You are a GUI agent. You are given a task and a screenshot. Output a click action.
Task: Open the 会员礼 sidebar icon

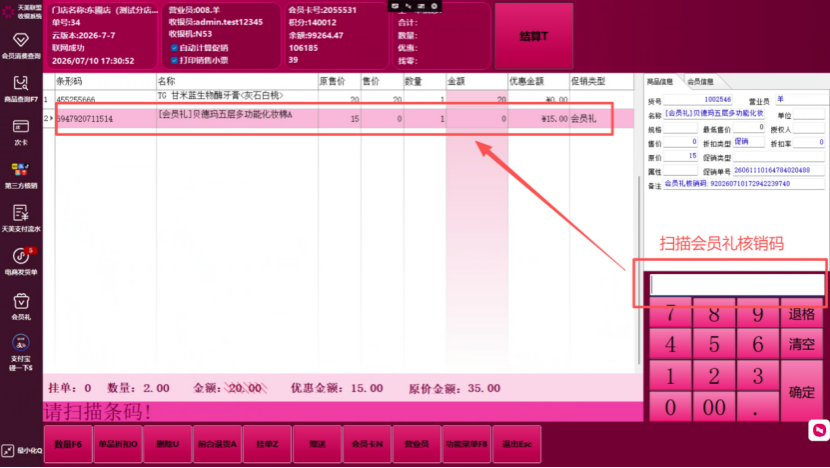point(21,307)
